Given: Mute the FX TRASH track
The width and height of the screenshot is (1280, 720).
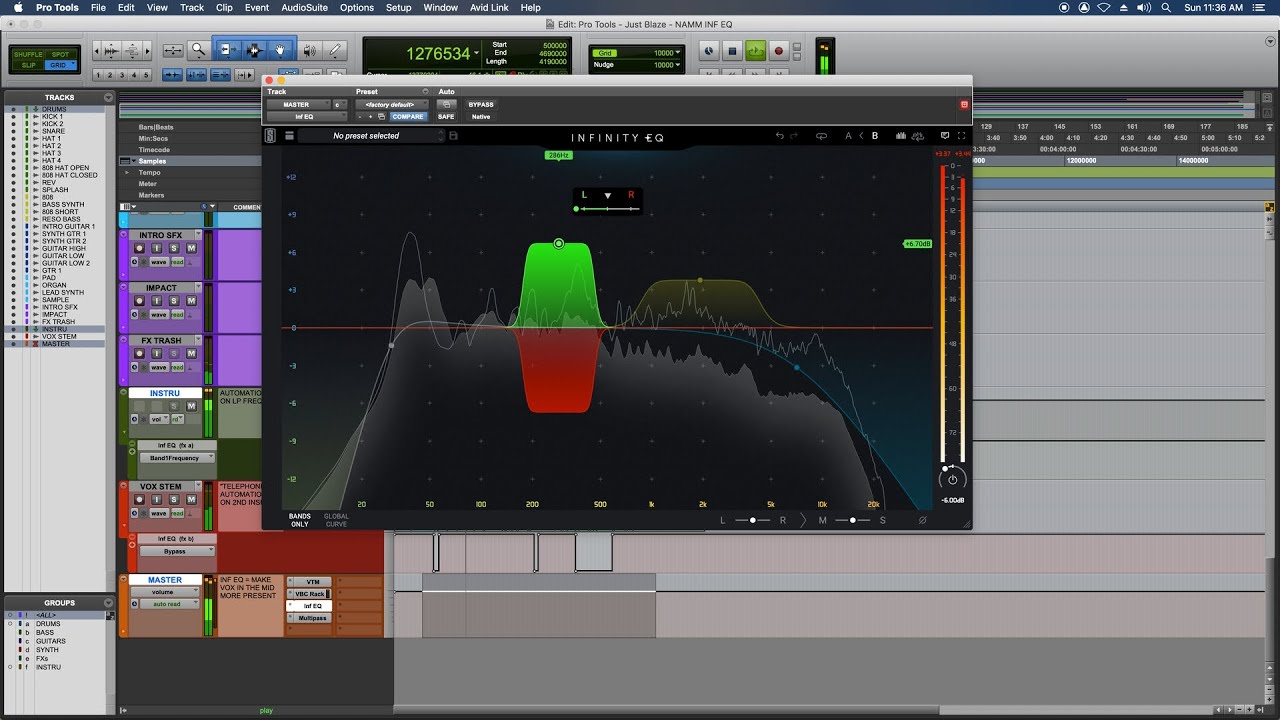Looking at the screenshot, I should click(189, 353).
